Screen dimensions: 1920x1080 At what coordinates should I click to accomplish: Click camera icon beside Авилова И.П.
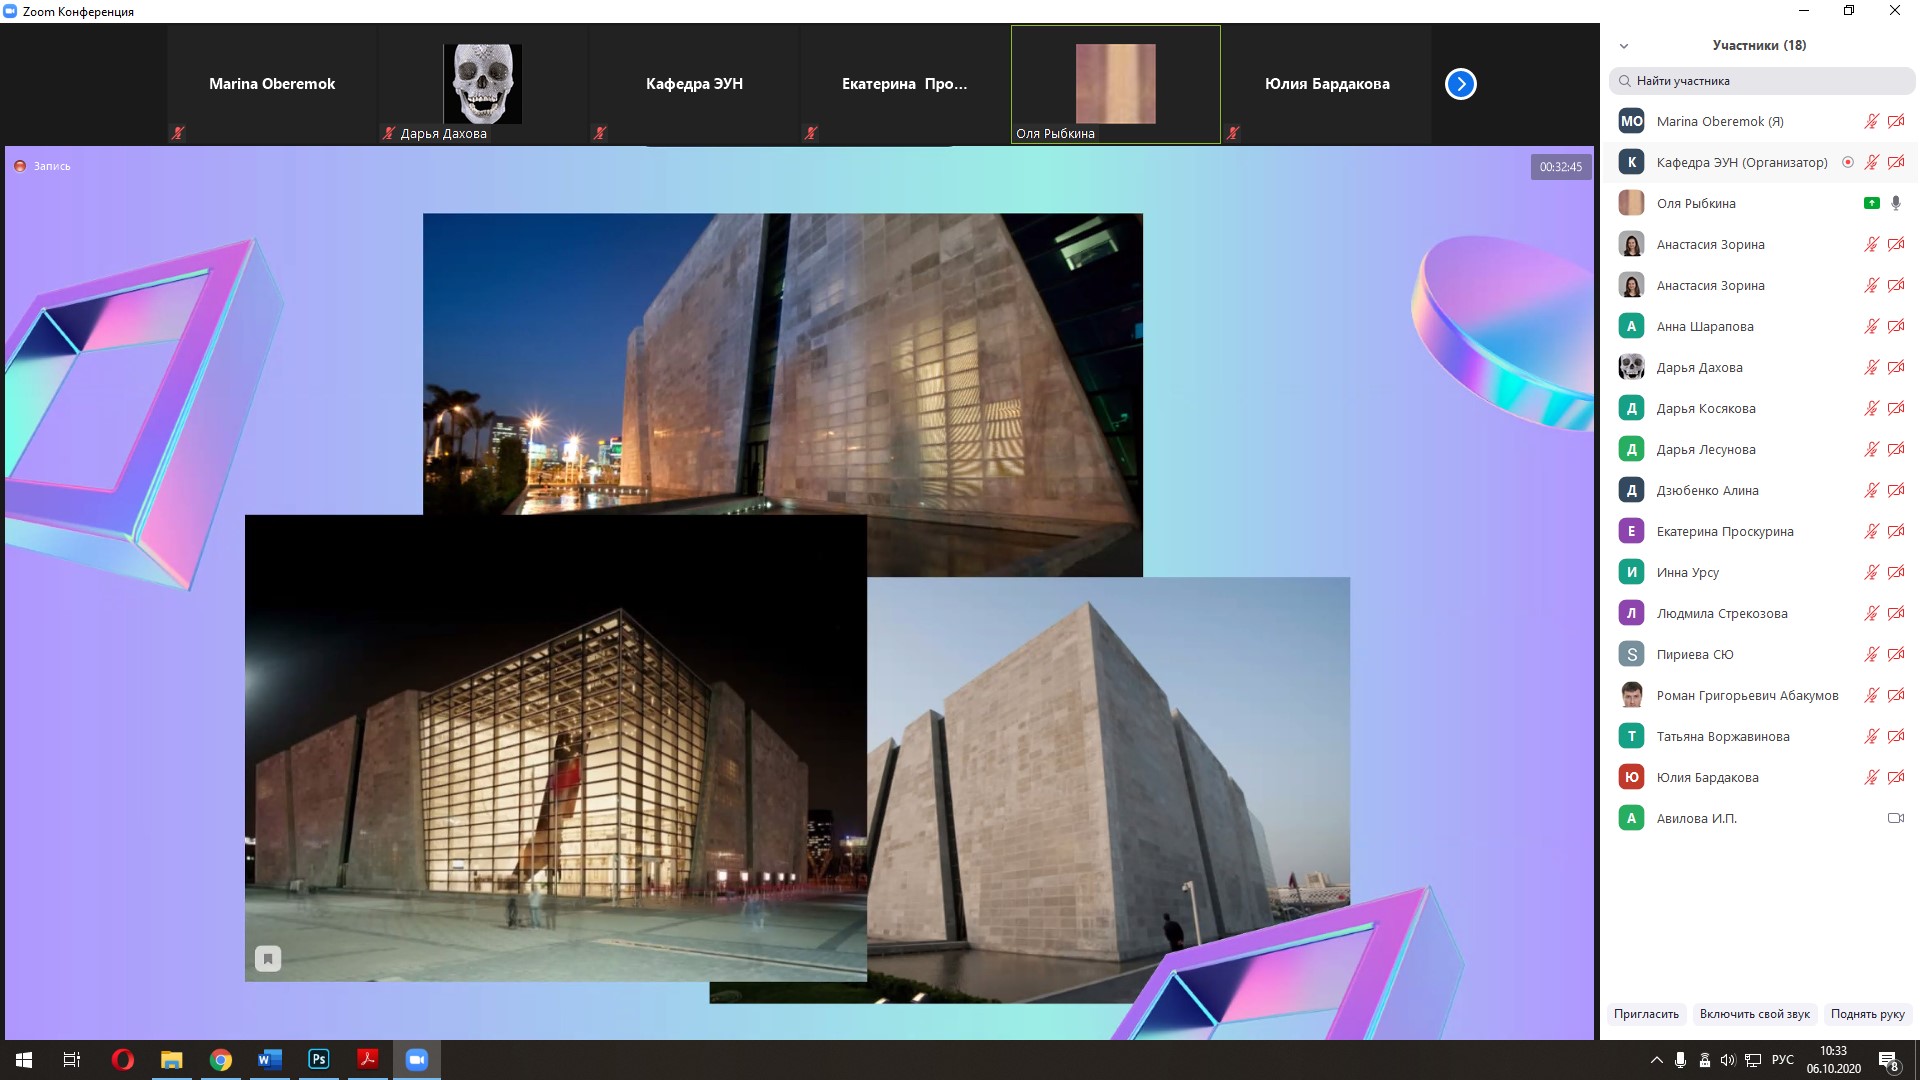coord(1895,818)
